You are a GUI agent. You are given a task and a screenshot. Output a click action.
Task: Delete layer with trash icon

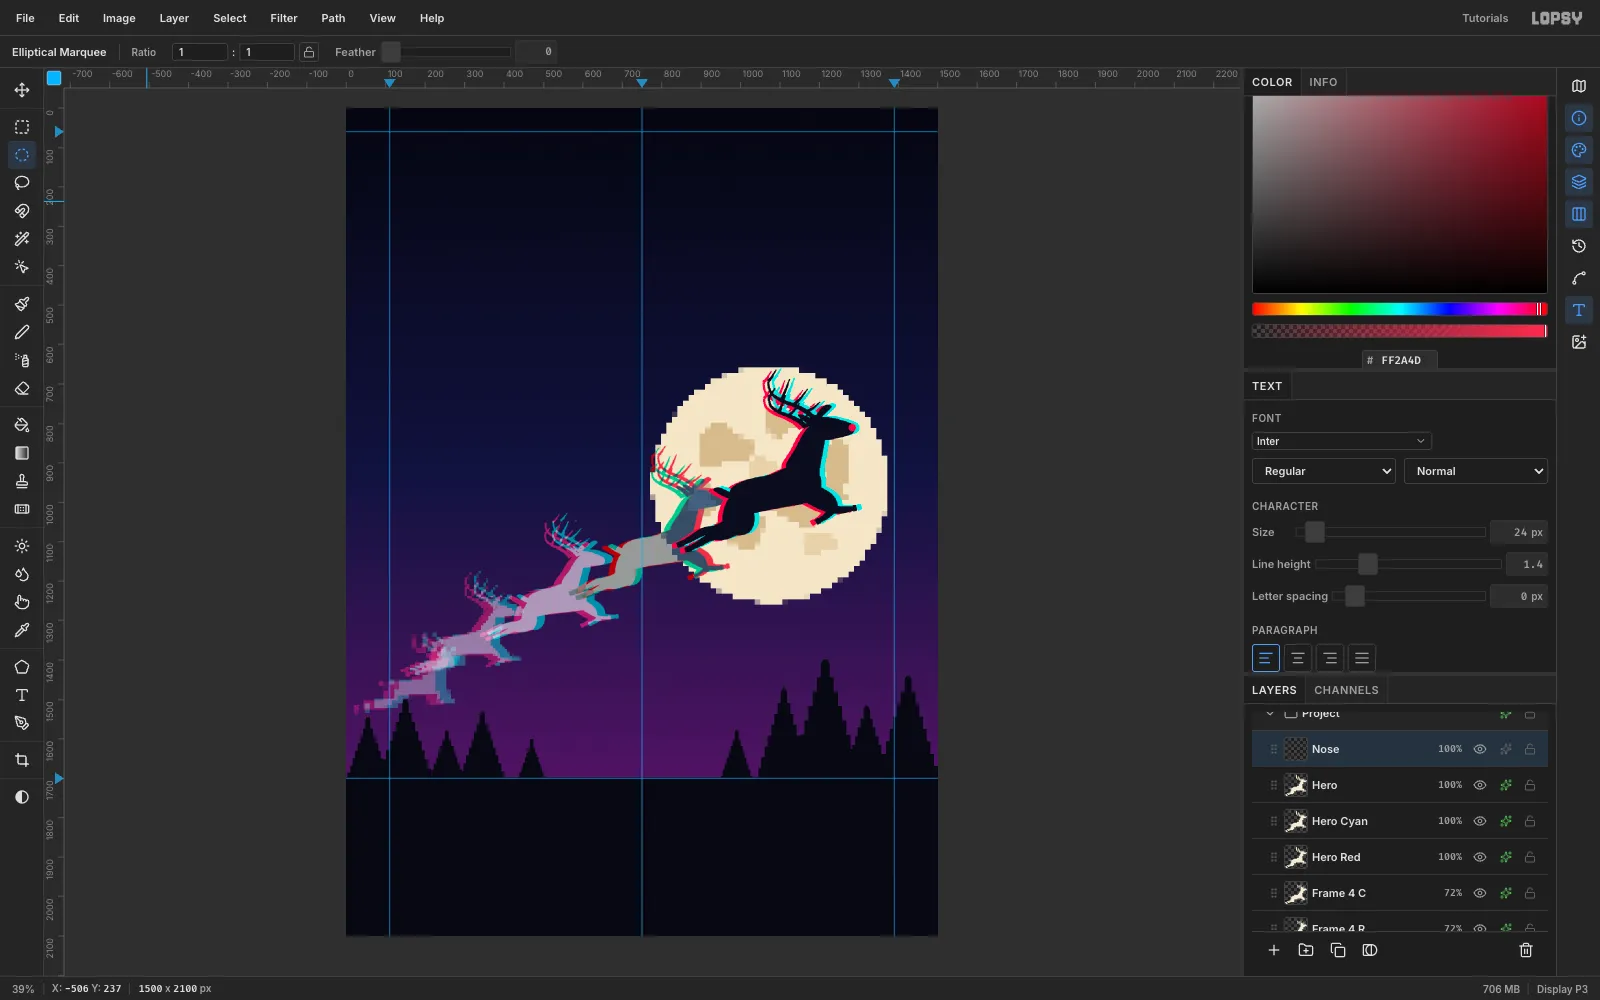[1526, 950]
